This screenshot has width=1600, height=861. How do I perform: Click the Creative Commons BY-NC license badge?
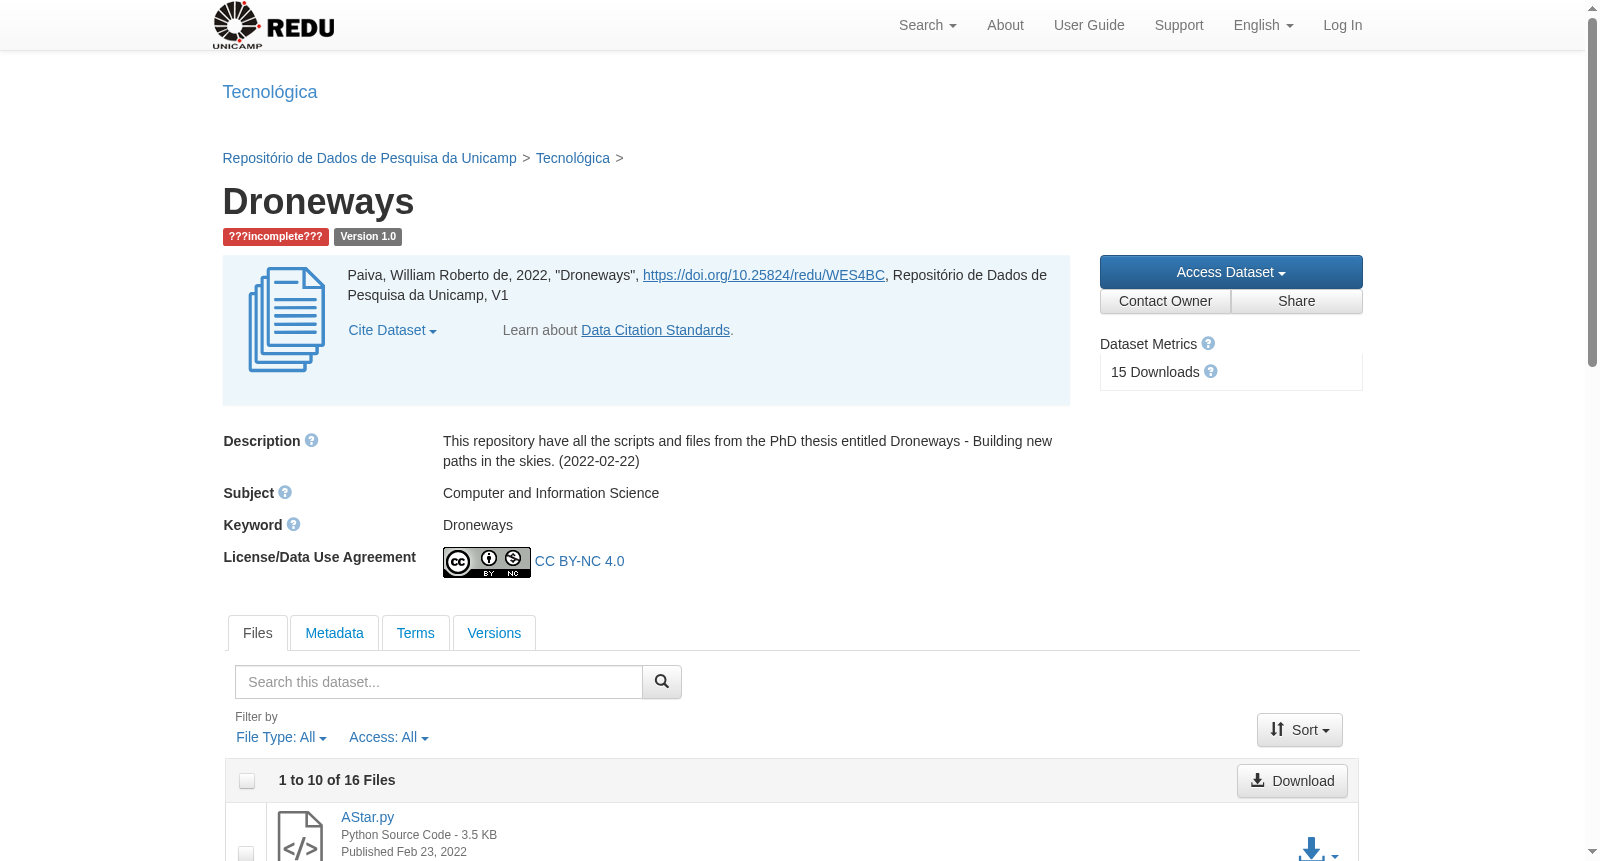(487, 562)
